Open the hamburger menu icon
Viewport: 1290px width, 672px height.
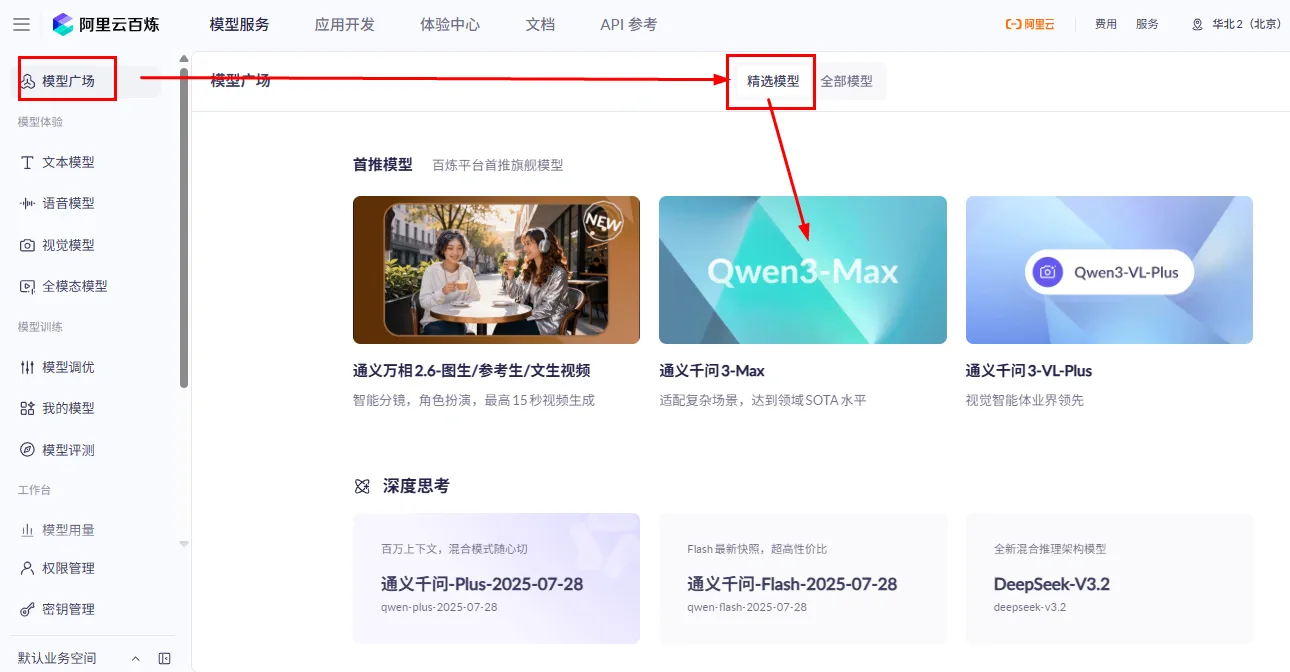(x=22, y=24)
